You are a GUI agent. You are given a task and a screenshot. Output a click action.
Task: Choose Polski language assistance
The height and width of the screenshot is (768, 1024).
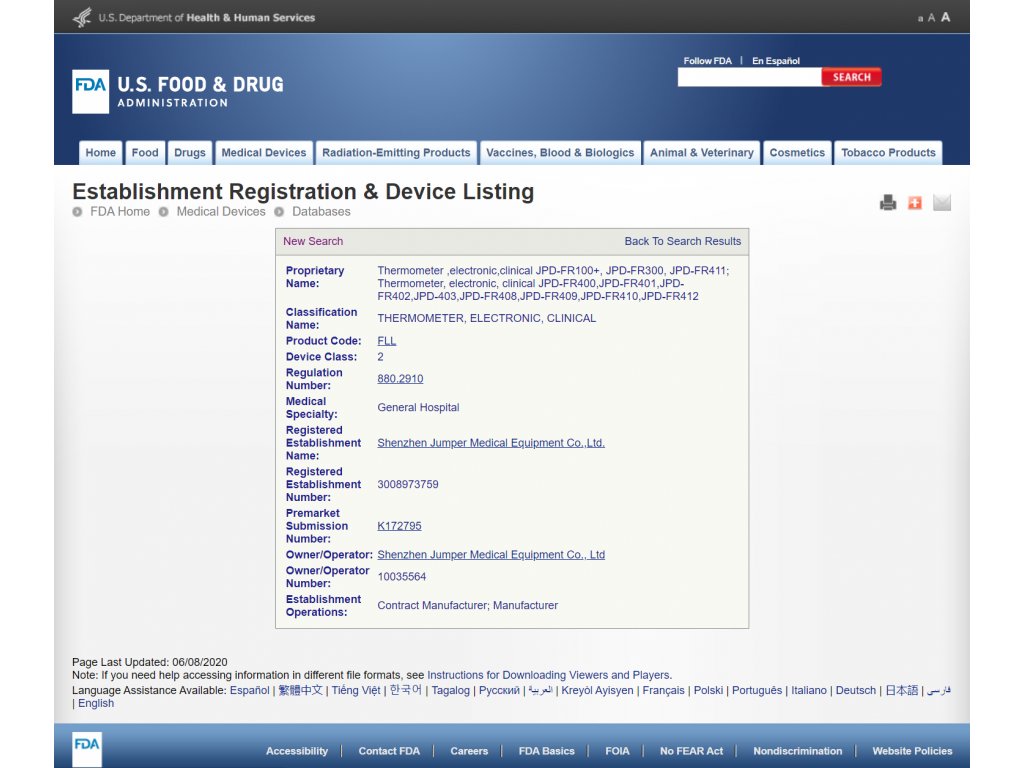point(709,690)
